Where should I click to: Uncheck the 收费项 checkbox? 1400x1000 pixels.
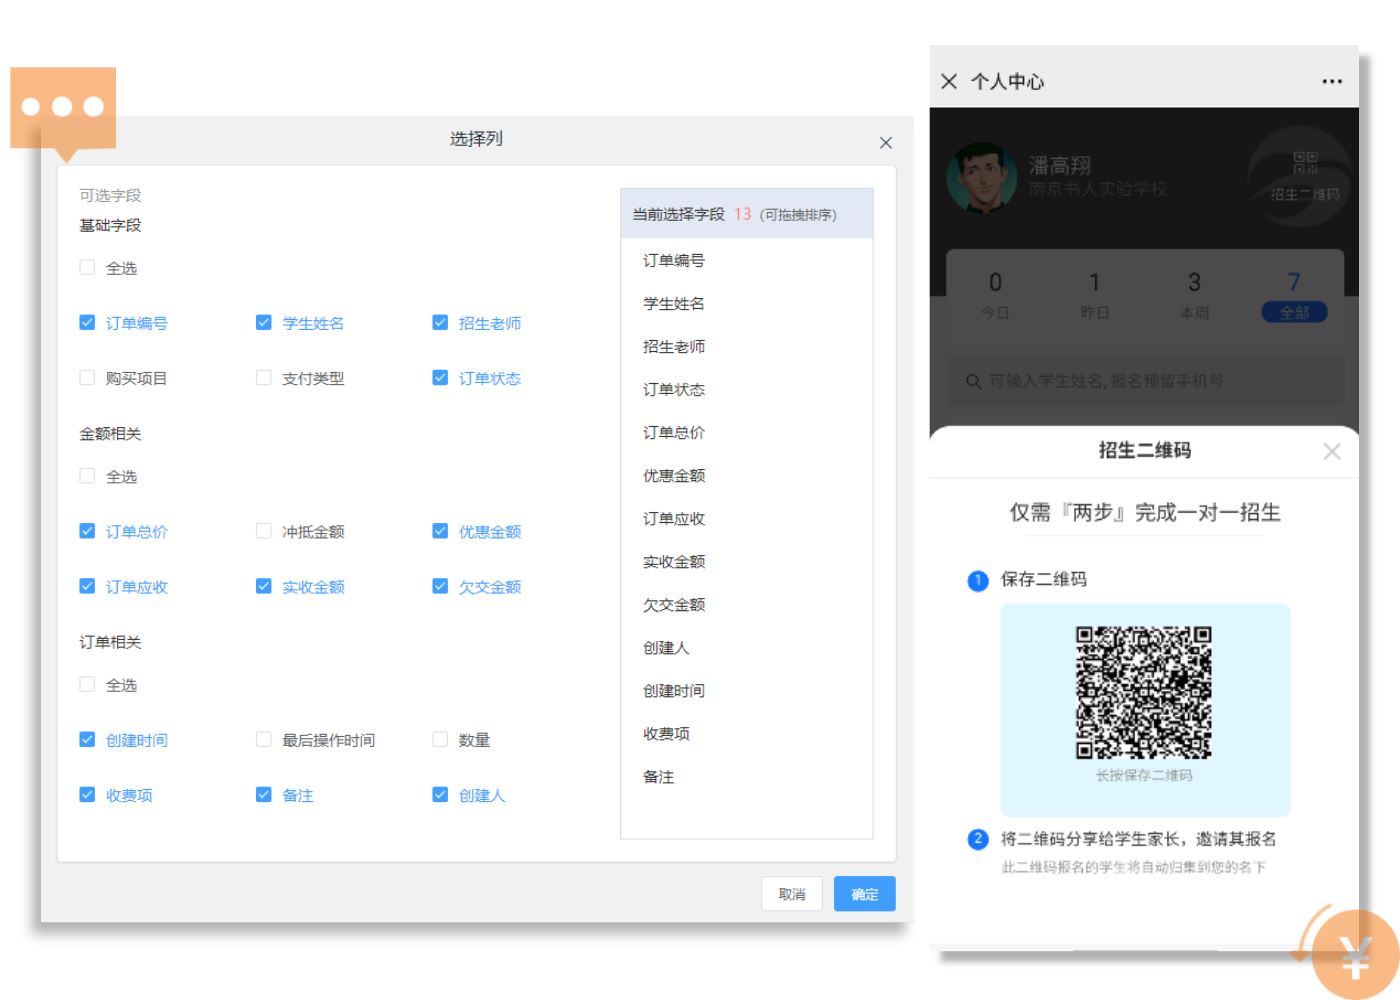click(87, 794)
